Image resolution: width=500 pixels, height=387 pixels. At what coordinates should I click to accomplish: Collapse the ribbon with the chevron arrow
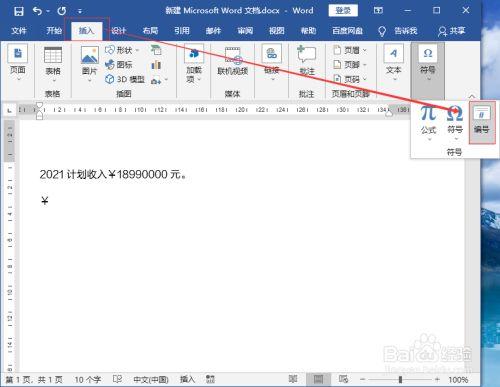tap(472, 96)
